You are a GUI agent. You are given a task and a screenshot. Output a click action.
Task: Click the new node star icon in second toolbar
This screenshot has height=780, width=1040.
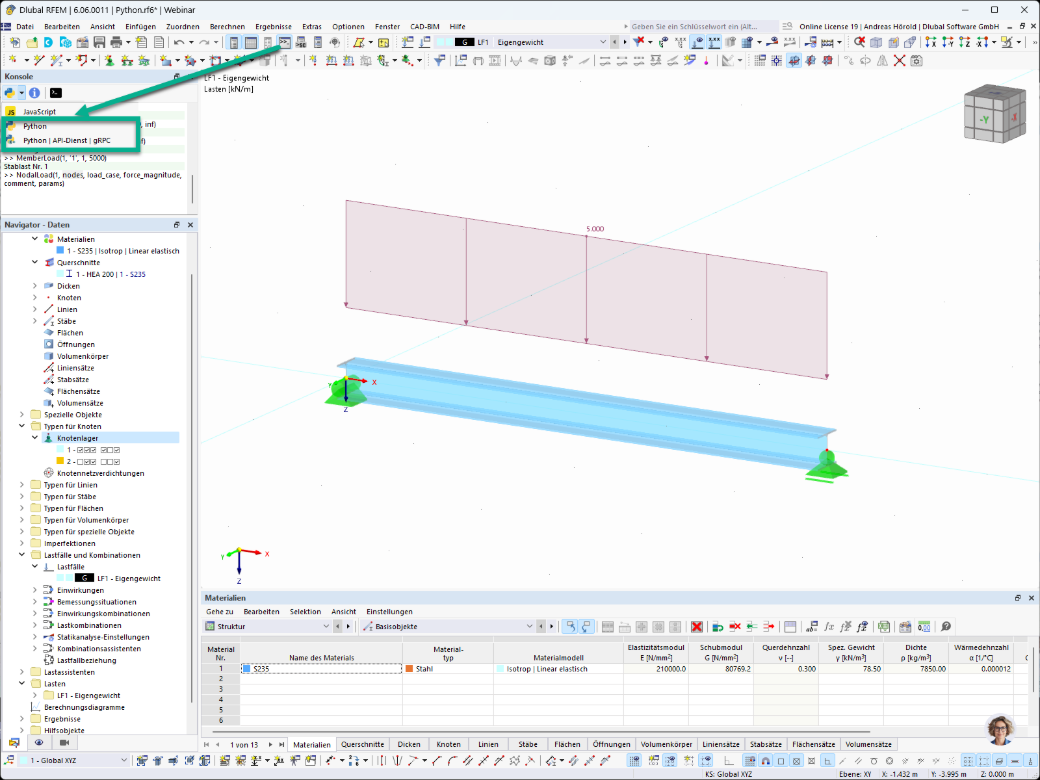[x=13, y=60]
